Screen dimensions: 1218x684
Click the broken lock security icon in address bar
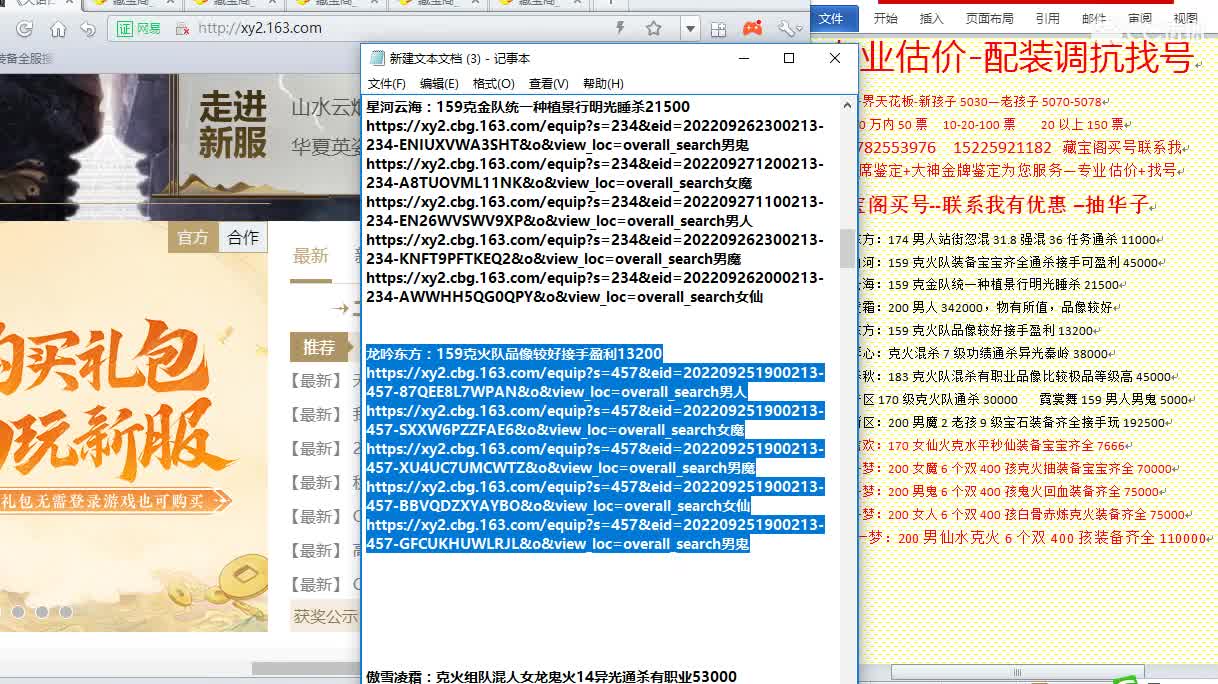[x=183, y=29]
